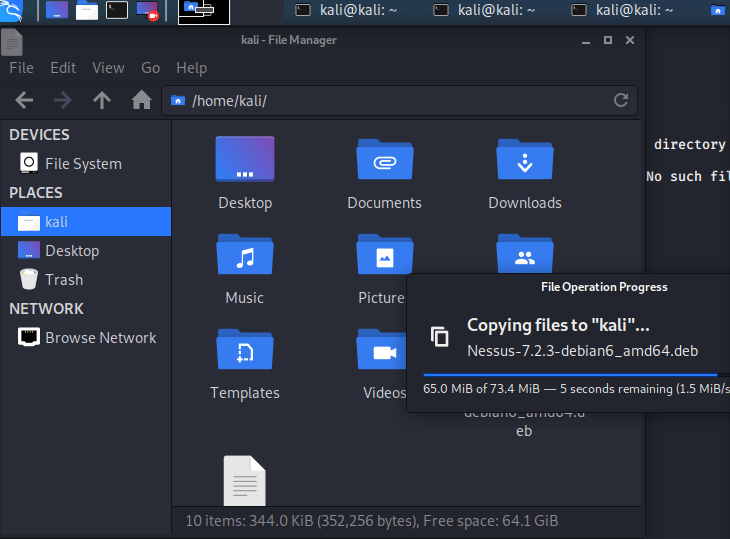Viewport: 730px width, 539px height.
Task: Go up to the parent directory
Action: pyautogui.click(x=101, y=100)
